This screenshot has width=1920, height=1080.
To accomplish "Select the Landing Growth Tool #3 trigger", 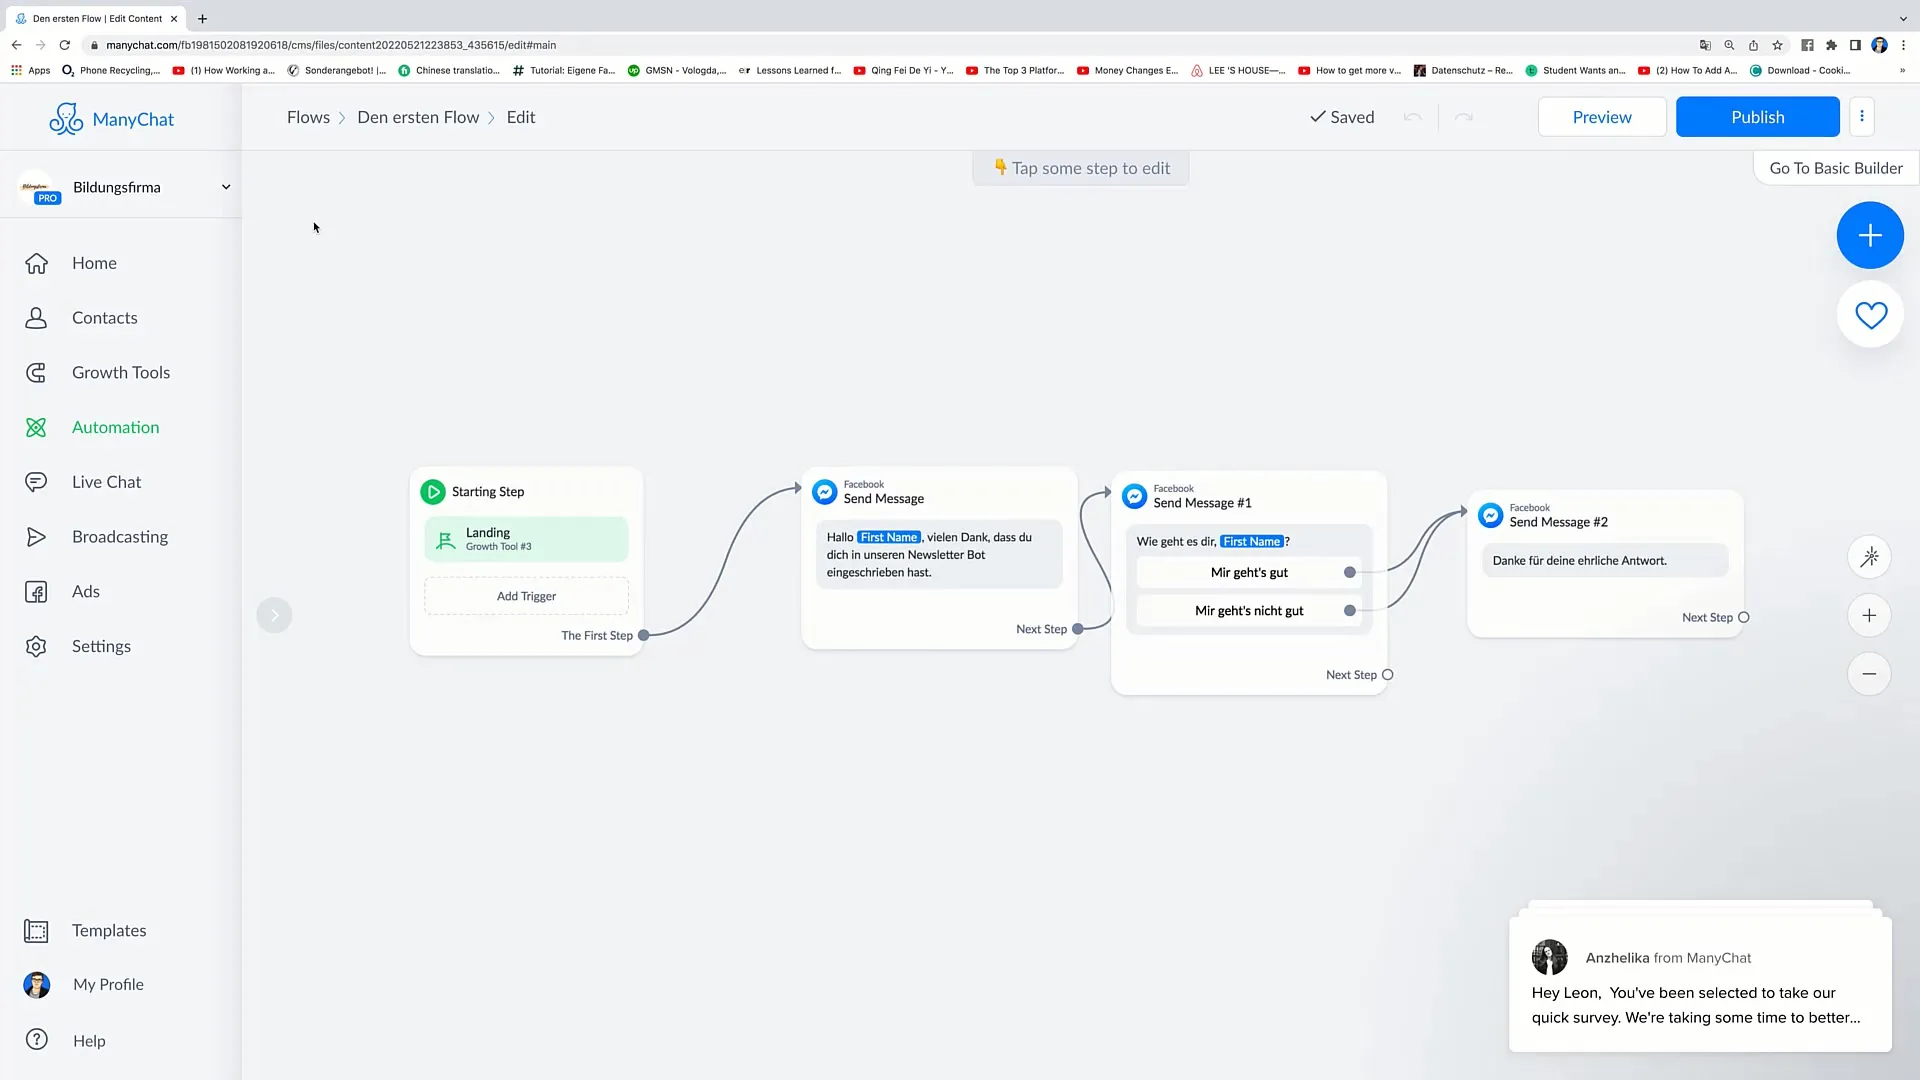I will pos(526,539).
